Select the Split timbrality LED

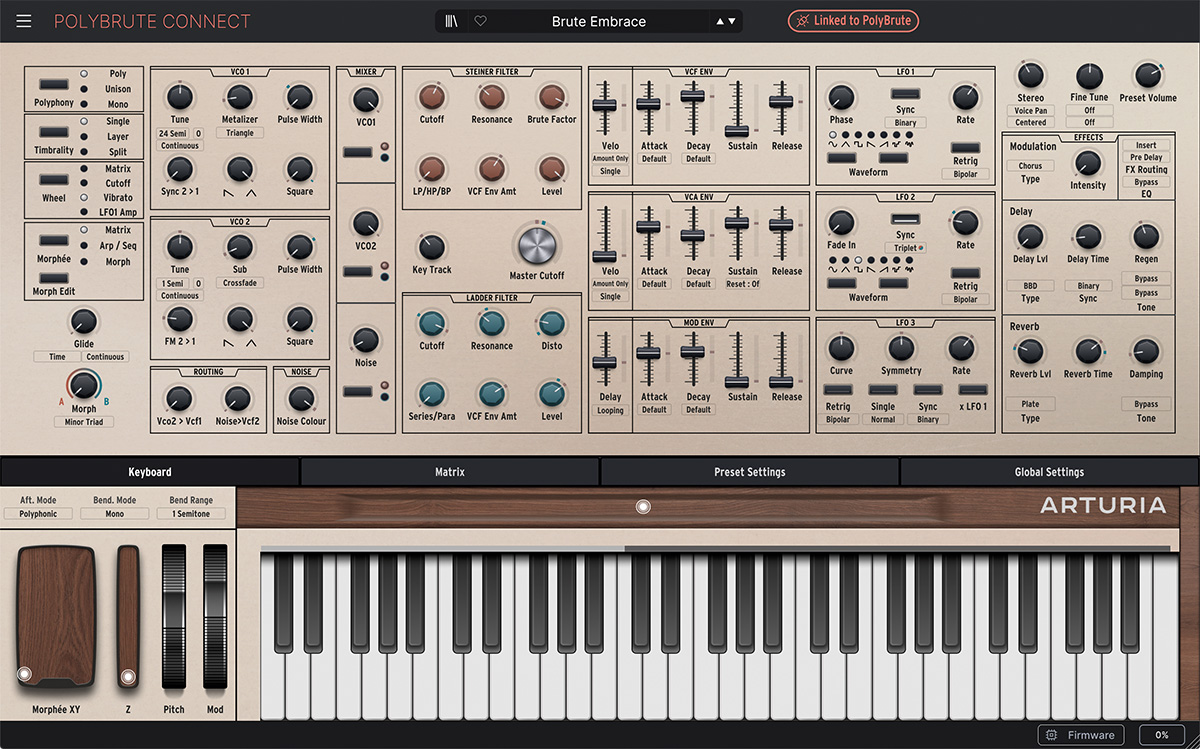coord(84,152)
